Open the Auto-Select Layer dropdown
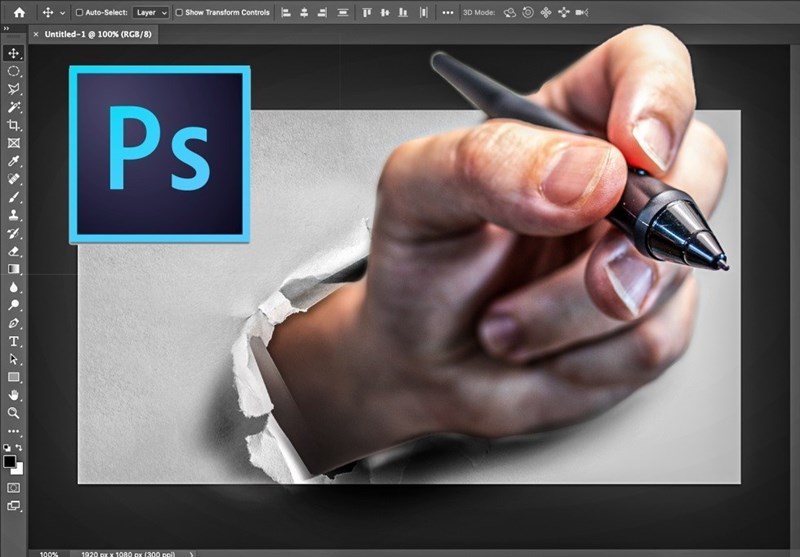Screen dimensions: 800x557 151,12
